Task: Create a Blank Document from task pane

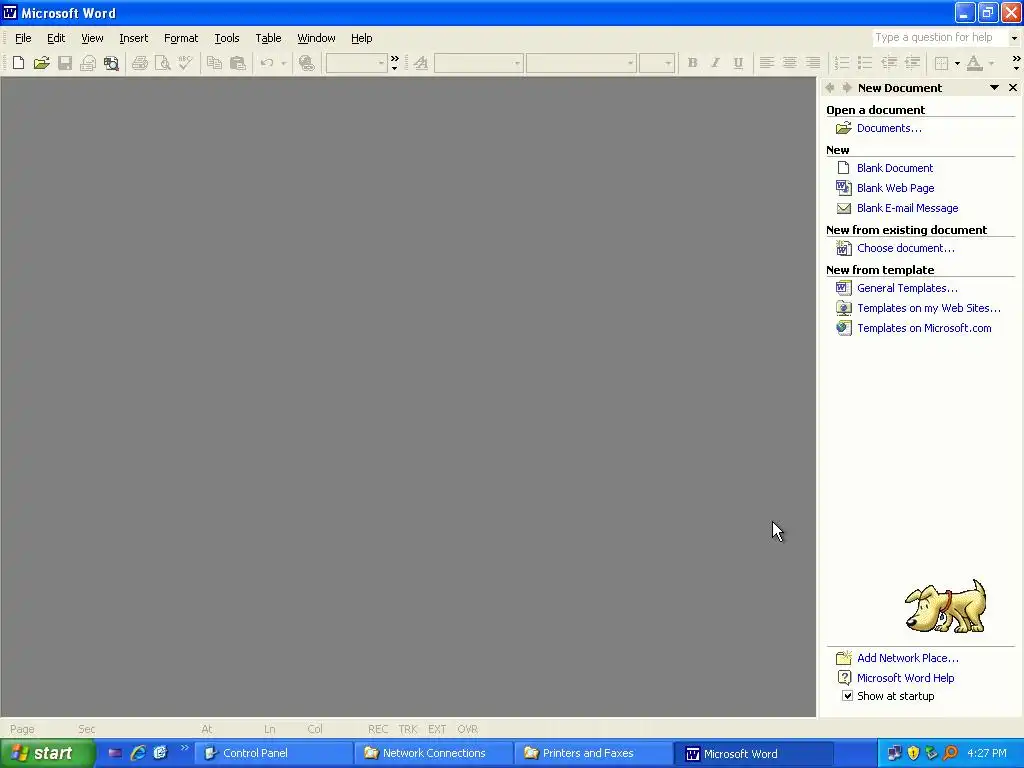Action: [x=895, y=168]
